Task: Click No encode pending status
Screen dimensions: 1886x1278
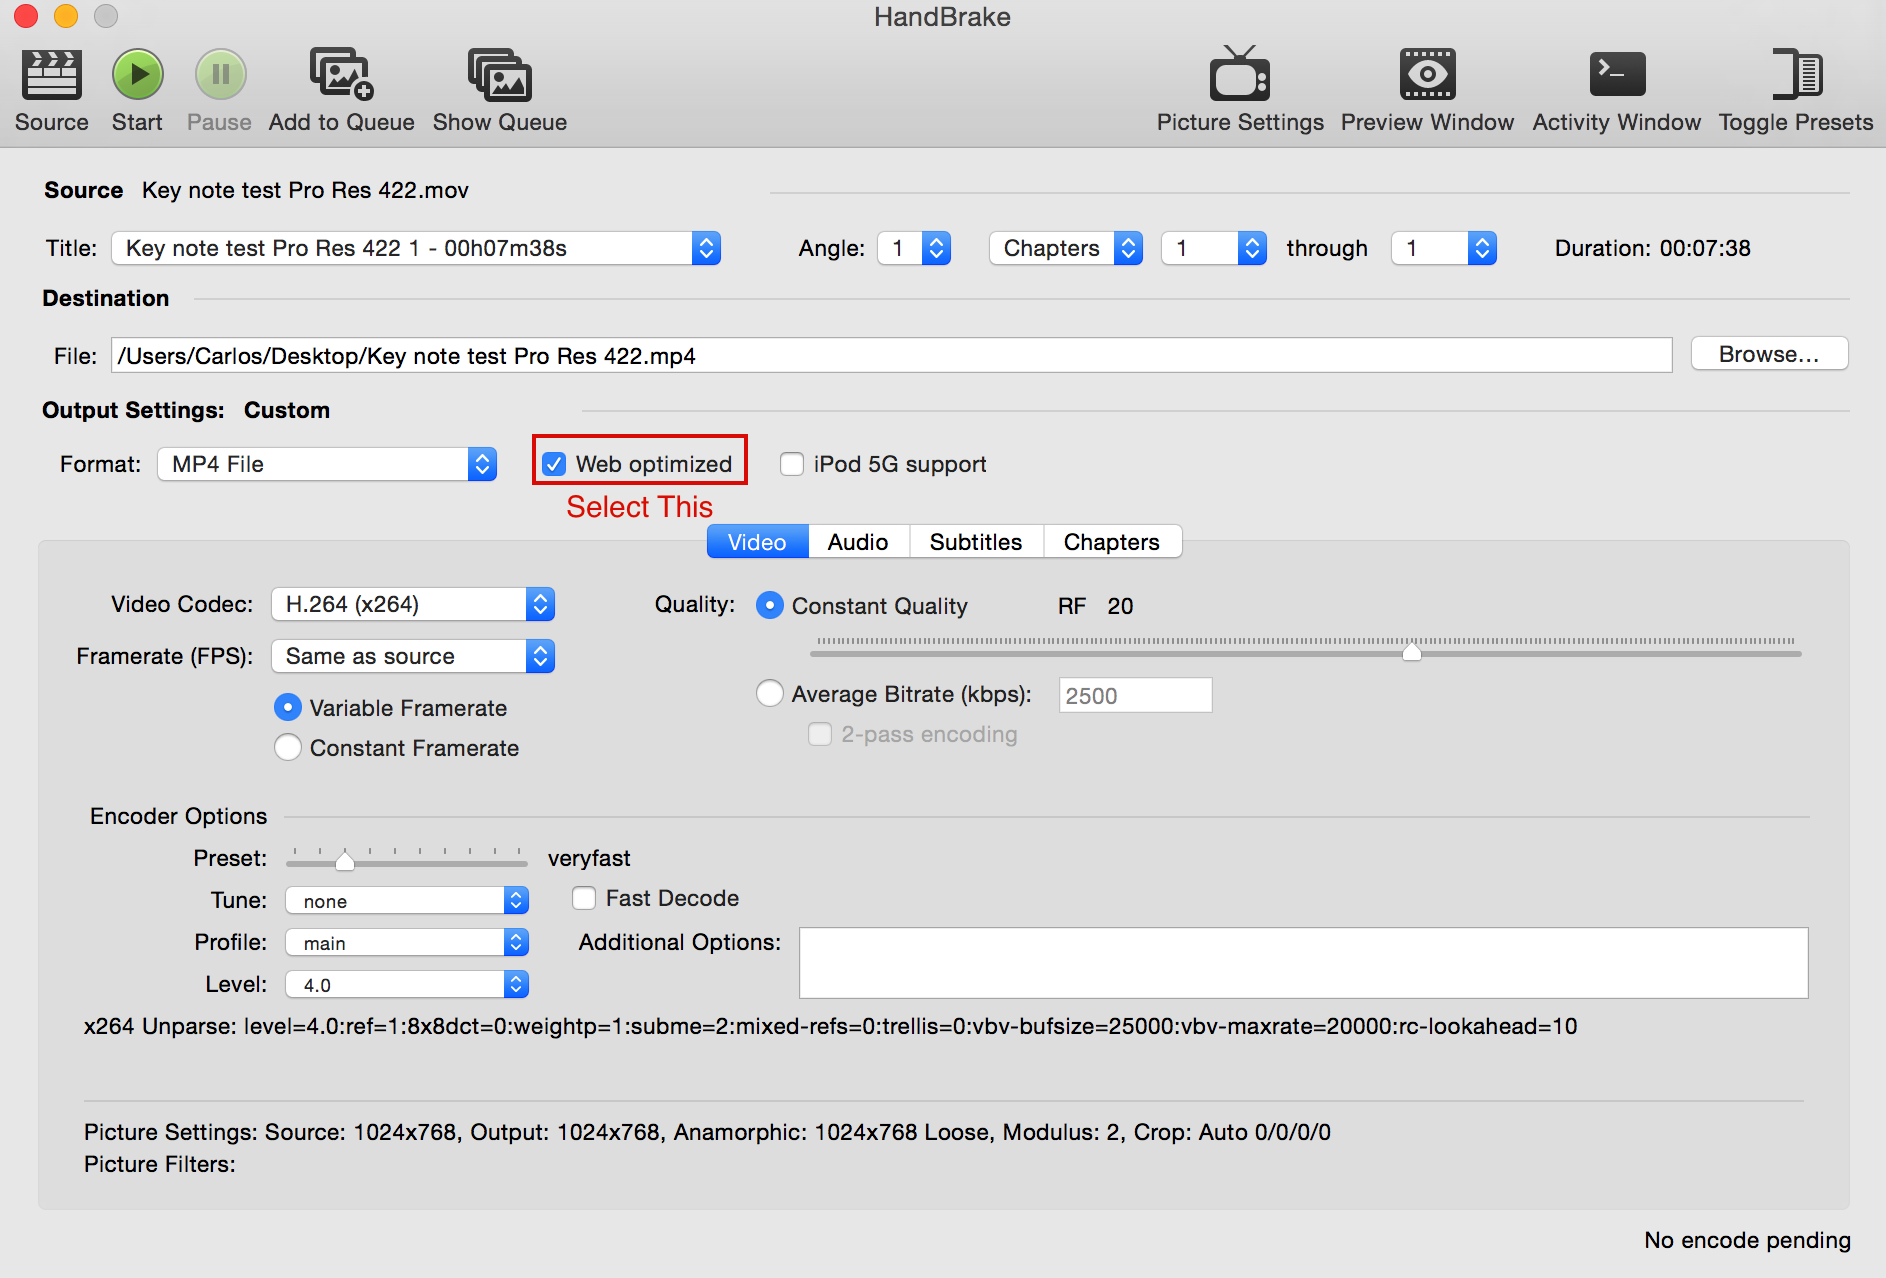Action: (1748, 1240)
